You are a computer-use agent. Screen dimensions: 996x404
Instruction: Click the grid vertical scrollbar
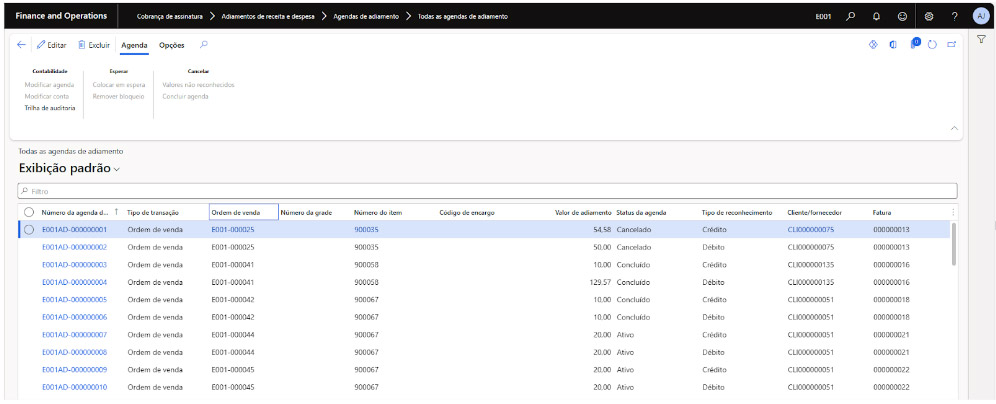[x=953, y=245]
